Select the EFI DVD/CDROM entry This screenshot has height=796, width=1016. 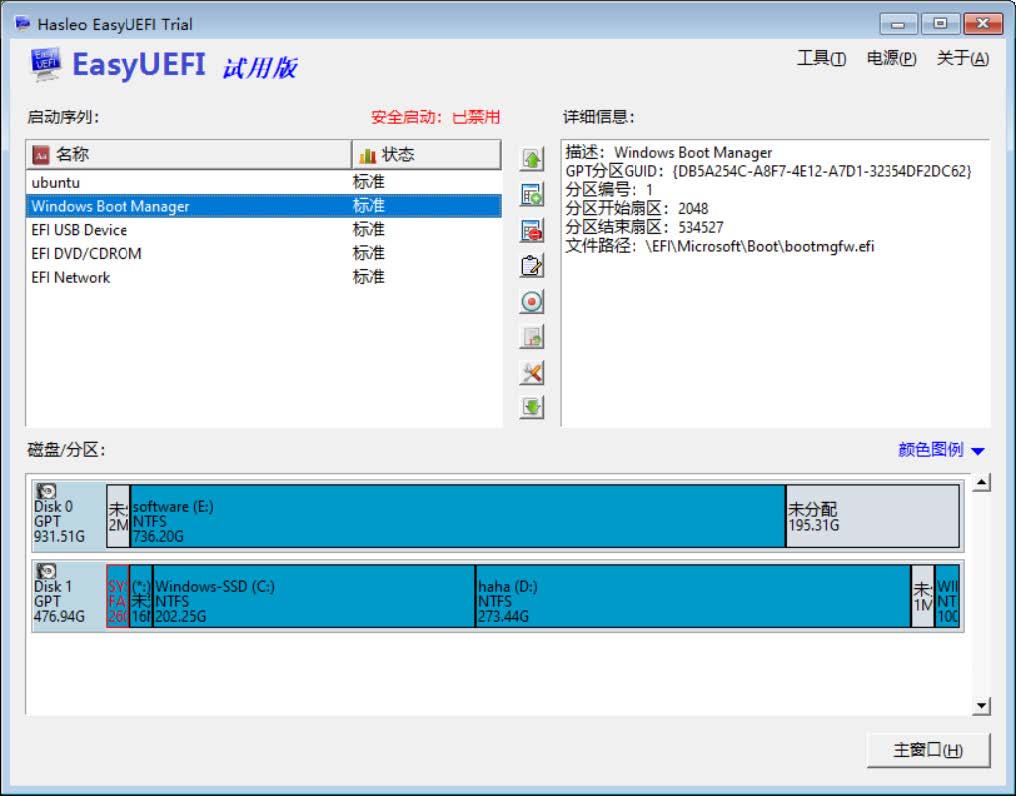pyautogui.click(x=264, y=253)
